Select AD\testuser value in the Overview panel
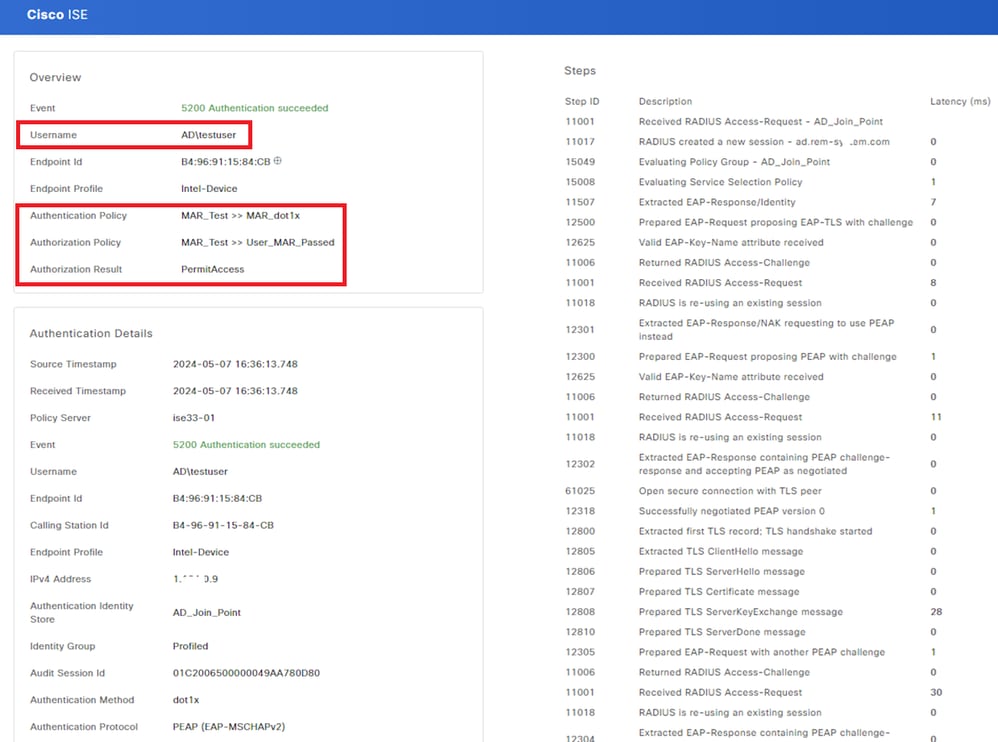998x742 pixels. [x=209, y=135]
